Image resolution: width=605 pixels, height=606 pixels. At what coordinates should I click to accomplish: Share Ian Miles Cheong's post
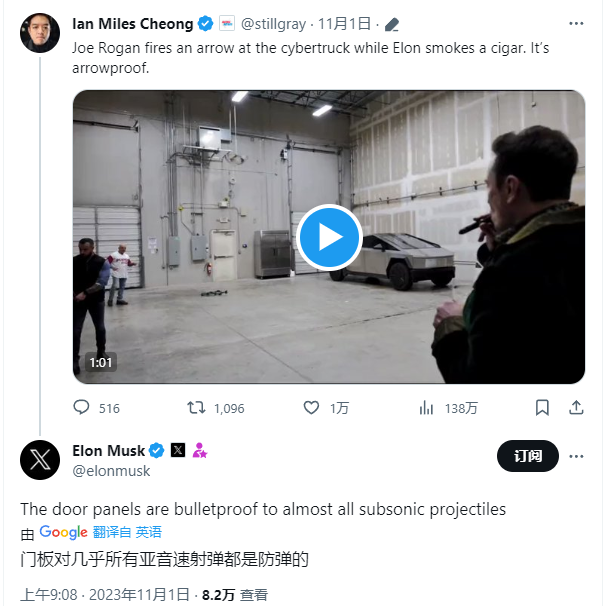[575, 408]
